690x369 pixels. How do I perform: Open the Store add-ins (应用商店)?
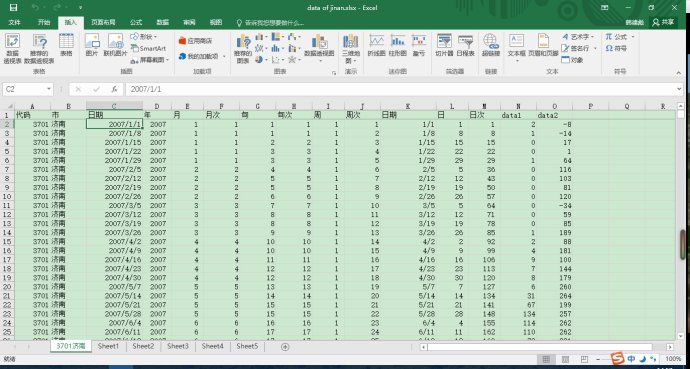click(196, 41)
